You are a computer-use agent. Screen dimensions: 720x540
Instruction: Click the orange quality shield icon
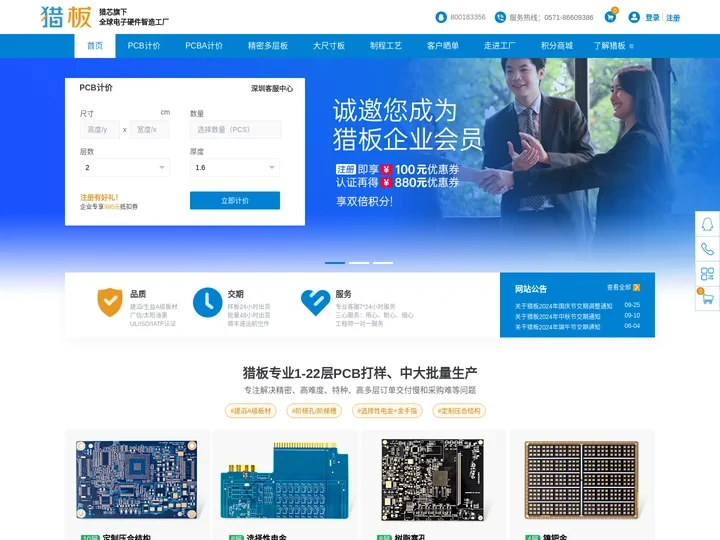(110, 302)
